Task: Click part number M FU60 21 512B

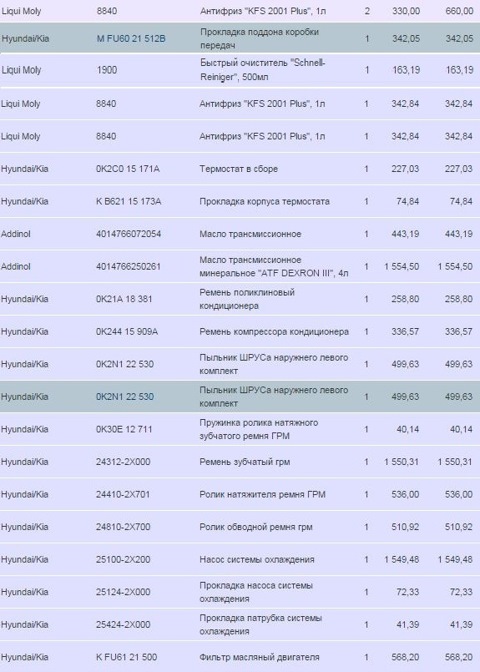Action: tap(131, 39)
